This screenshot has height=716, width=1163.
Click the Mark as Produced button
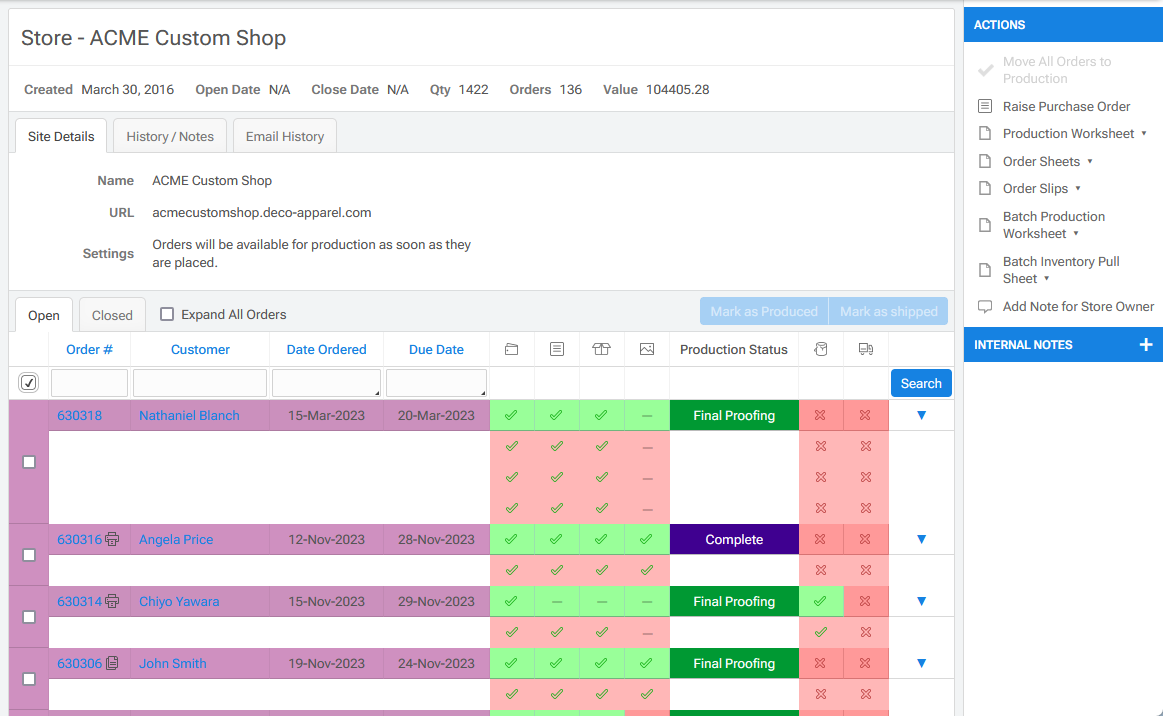[x=764, y=312]
